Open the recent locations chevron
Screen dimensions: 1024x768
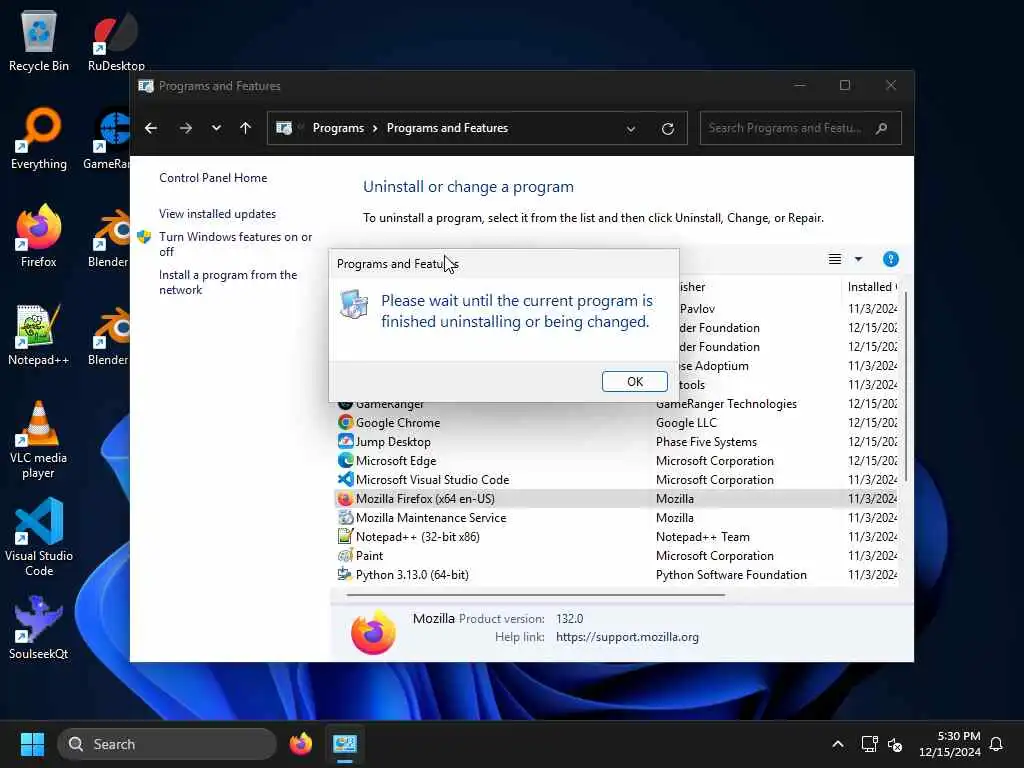tap(216, 128)
